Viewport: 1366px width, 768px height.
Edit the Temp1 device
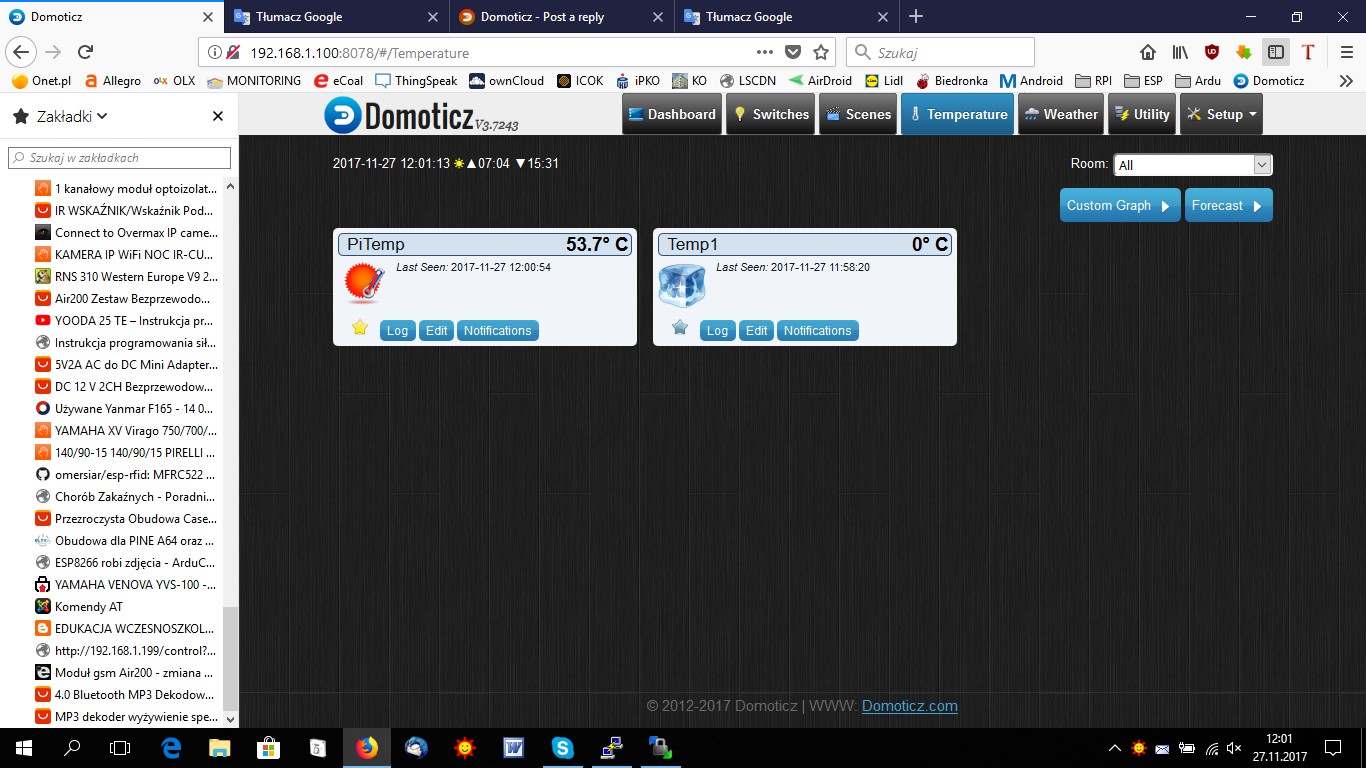(756, 330)
